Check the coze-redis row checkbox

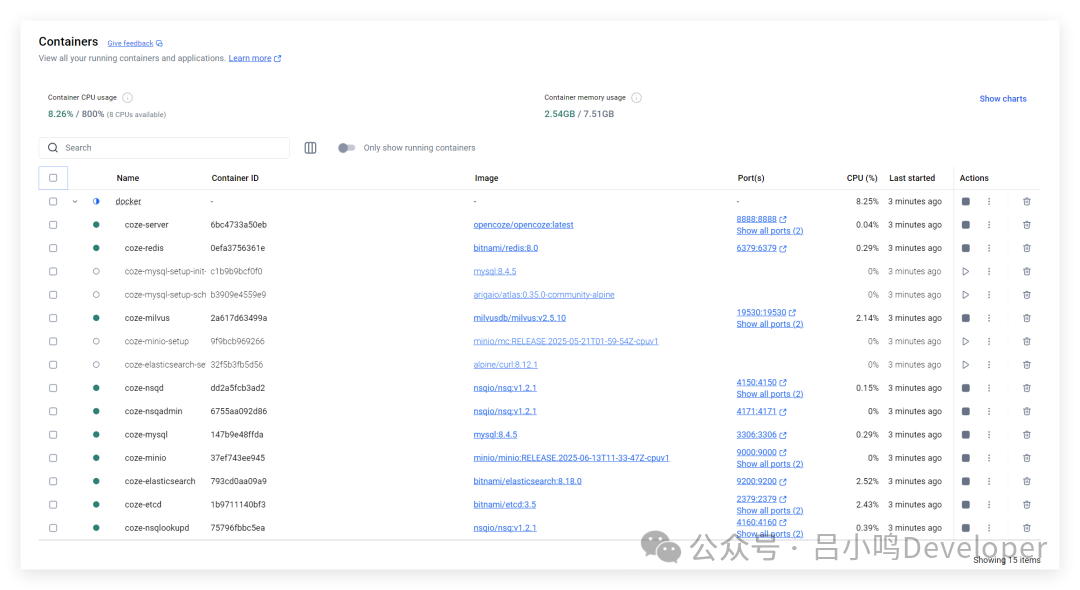coord(53,249)
